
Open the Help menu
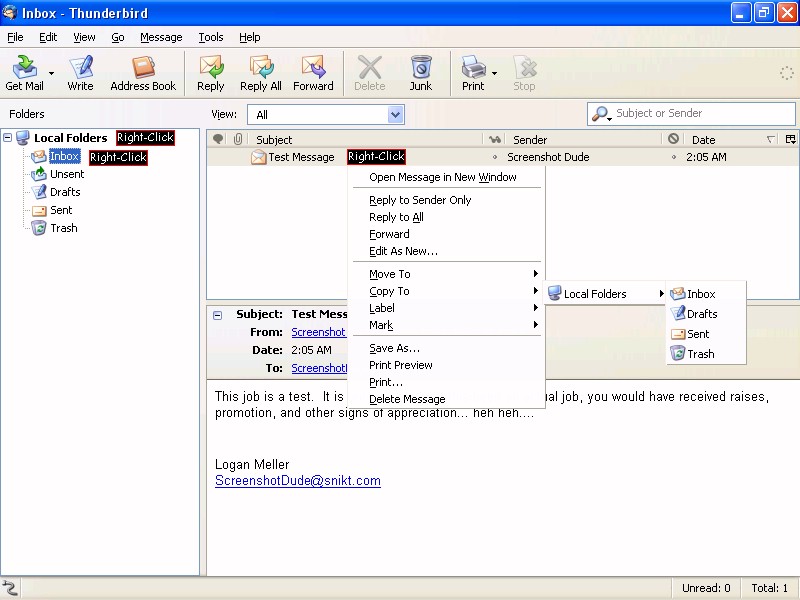point(249,37)
